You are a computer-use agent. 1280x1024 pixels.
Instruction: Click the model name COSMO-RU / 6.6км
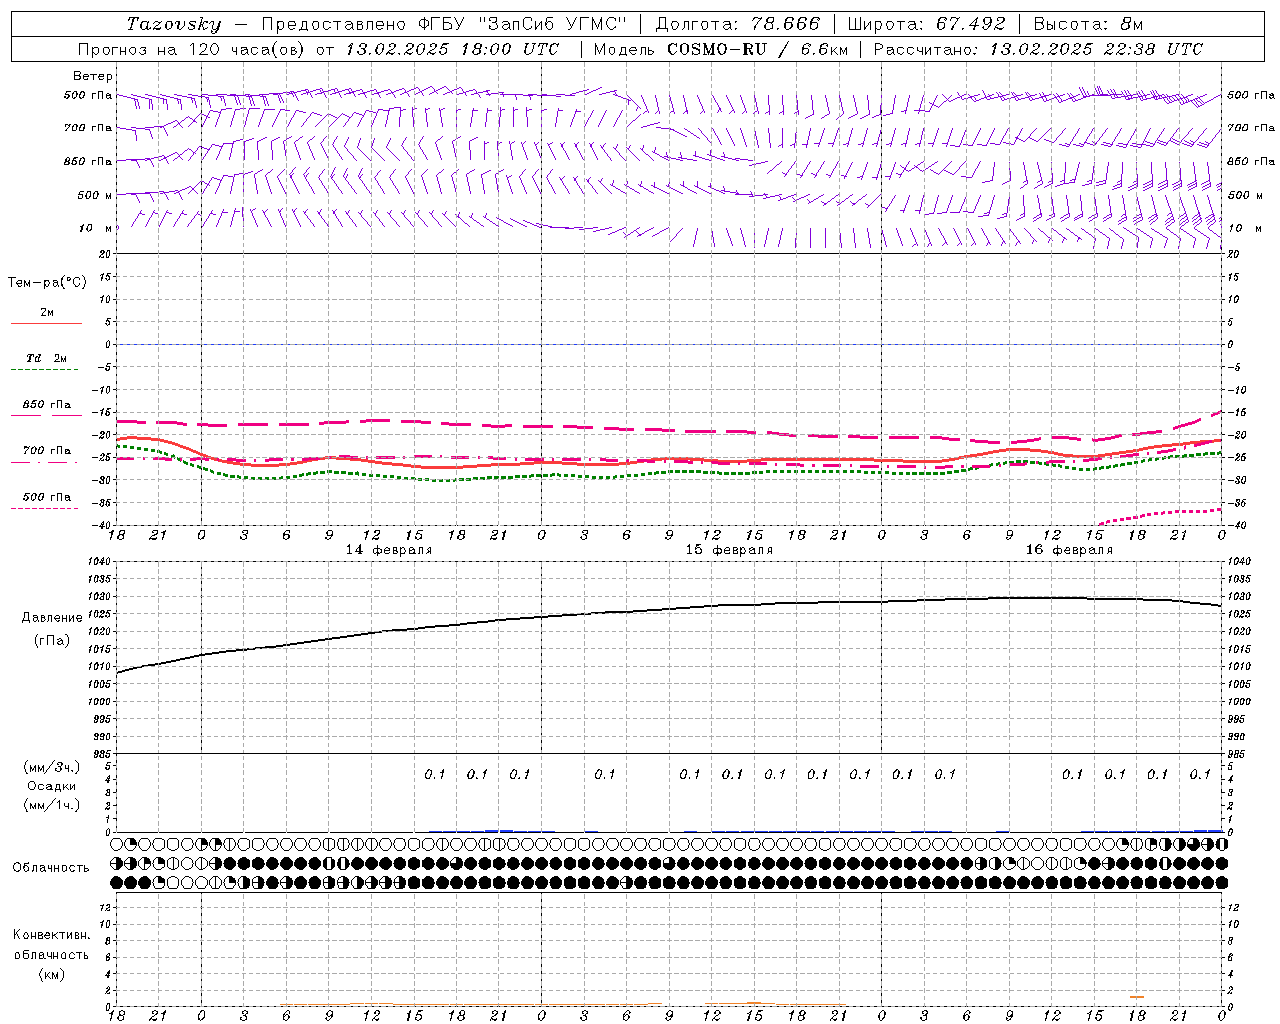coord(757,49)
